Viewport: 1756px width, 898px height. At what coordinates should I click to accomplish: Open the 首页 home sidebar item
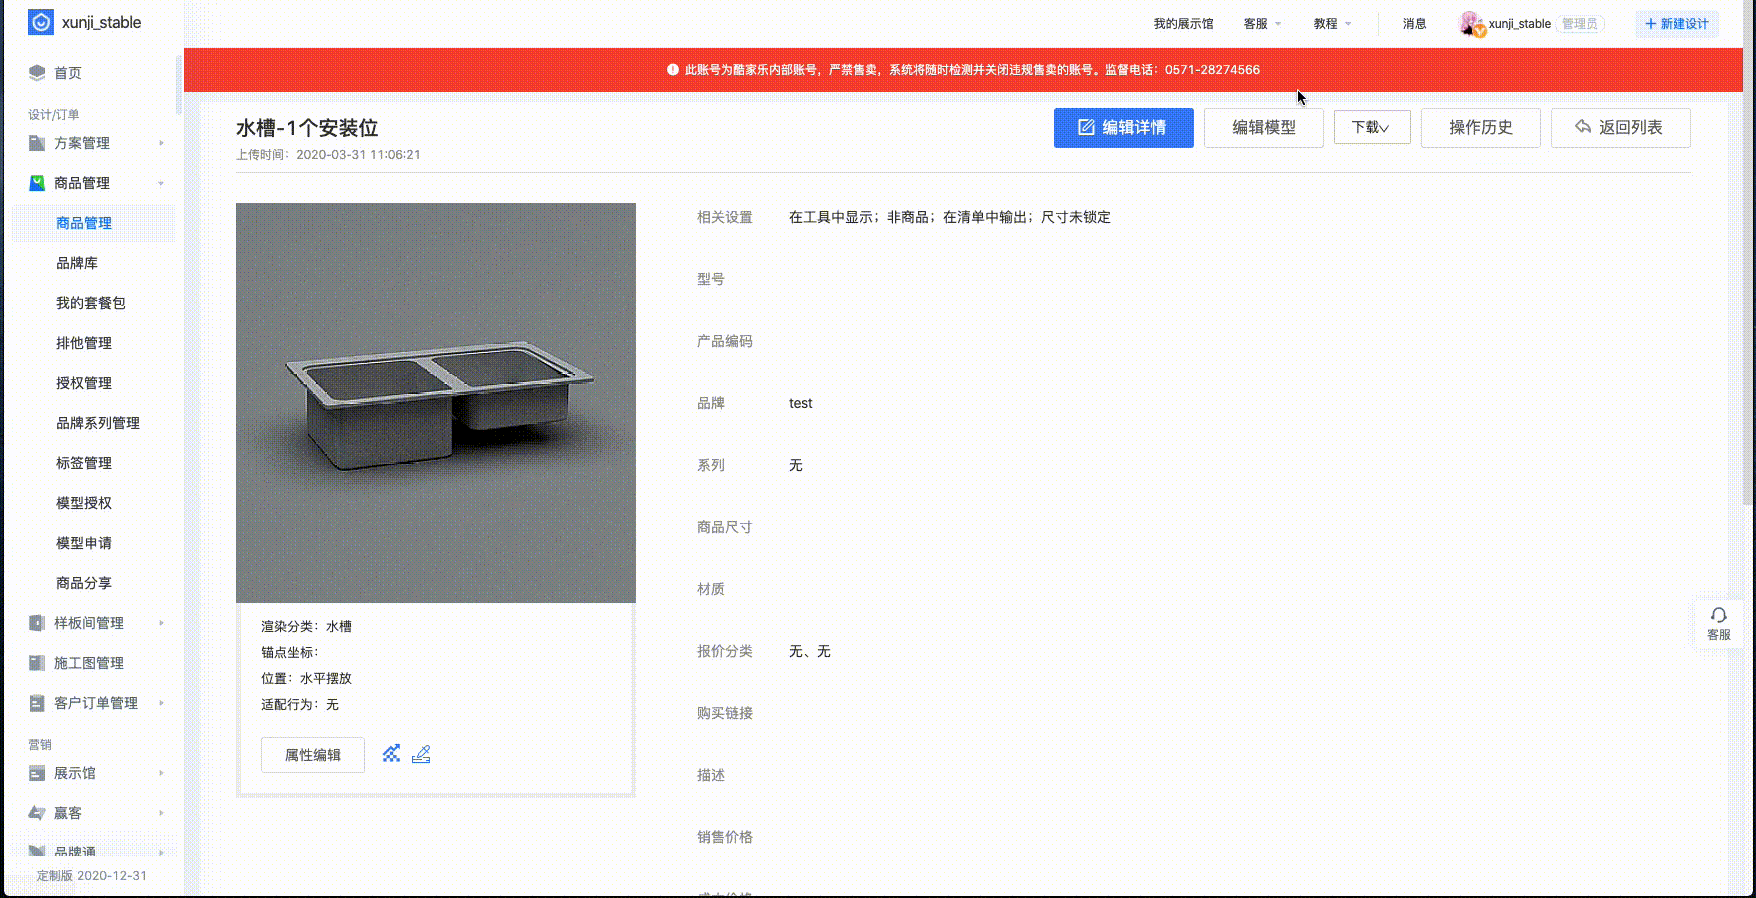(x=68, y=73)
